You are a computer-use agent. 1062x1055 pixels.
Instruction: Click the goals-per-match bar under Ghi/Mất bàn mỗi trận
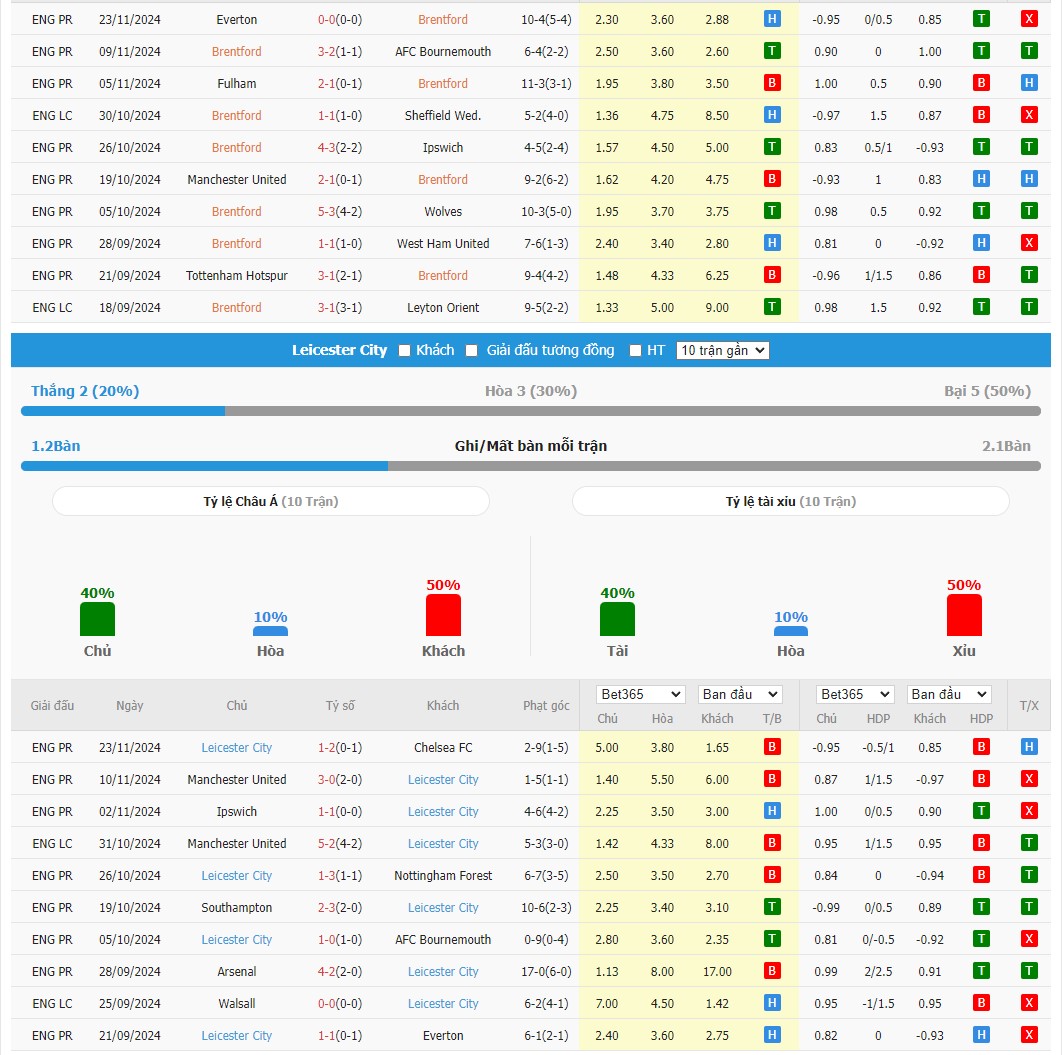[531, 466]
